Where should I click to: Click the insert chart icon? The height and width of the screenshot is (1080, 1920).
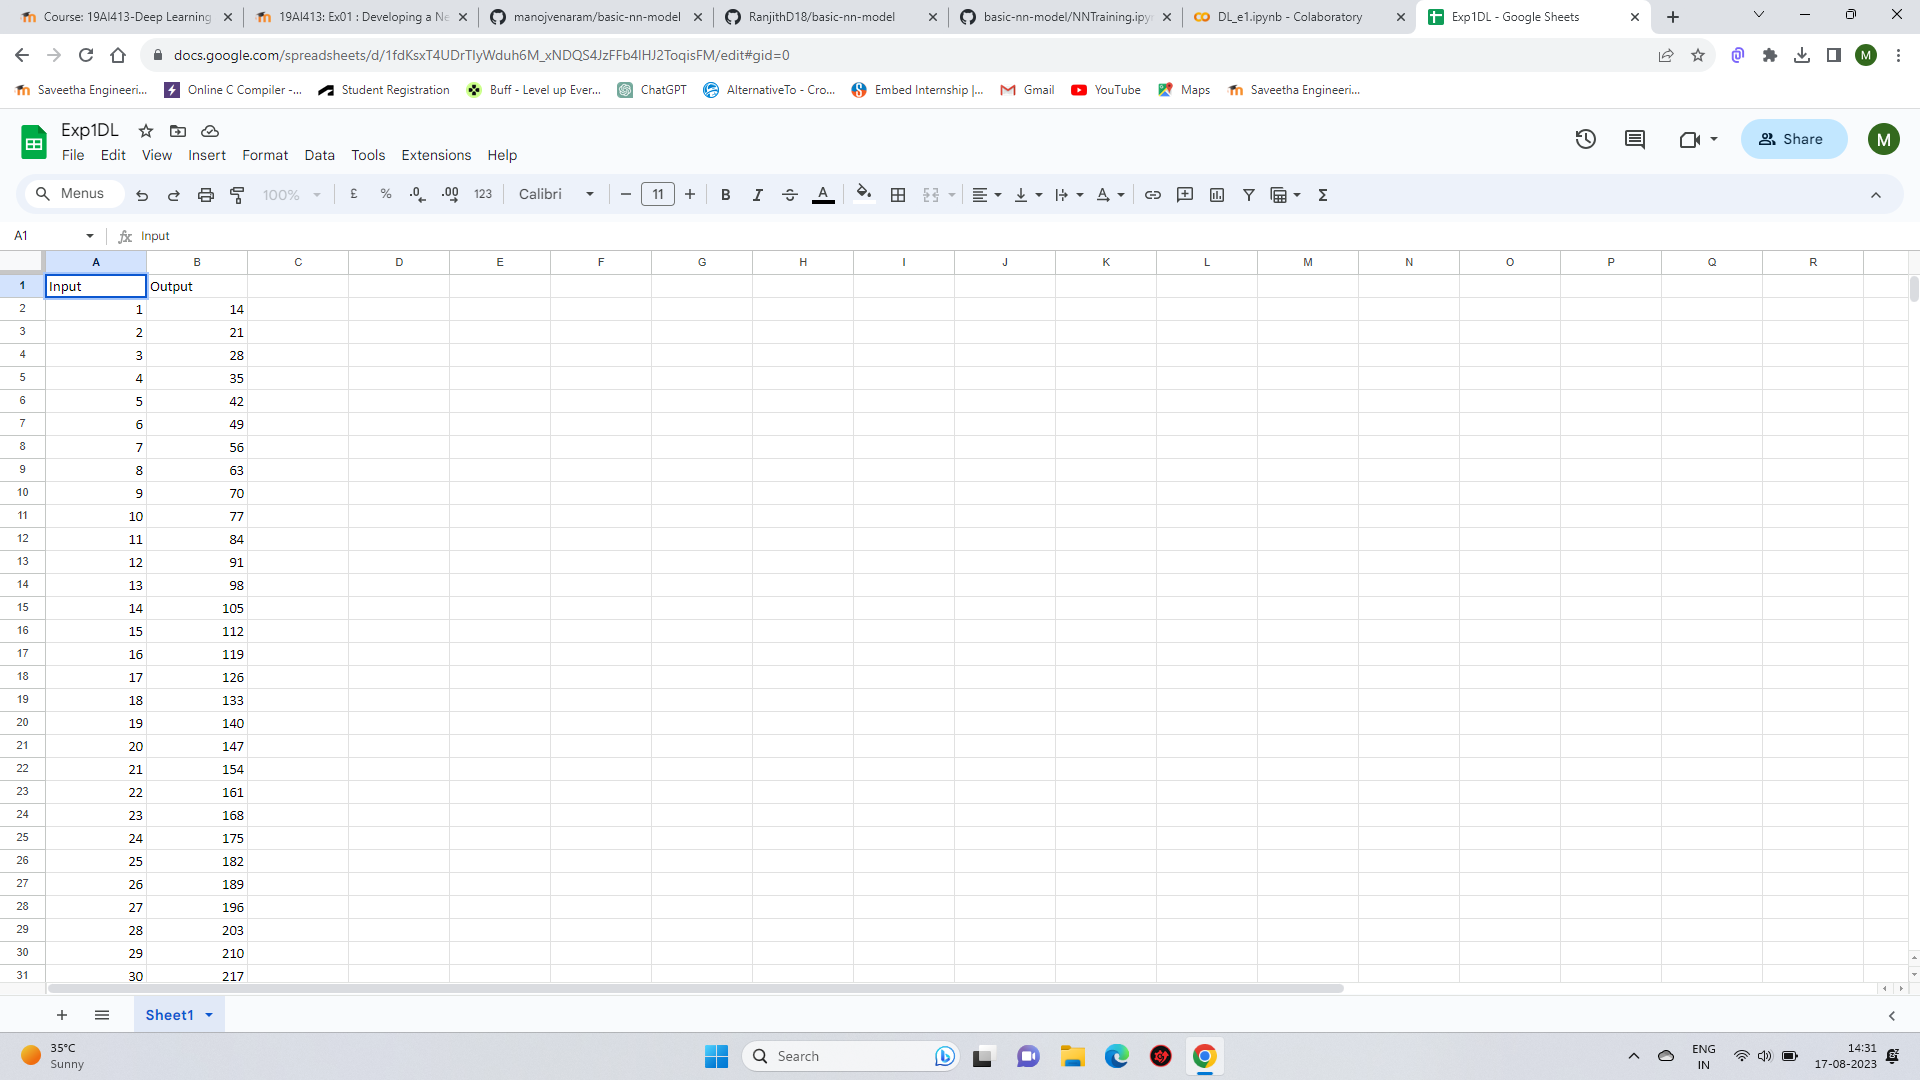pyautogui.click(x=1216, y=195)
